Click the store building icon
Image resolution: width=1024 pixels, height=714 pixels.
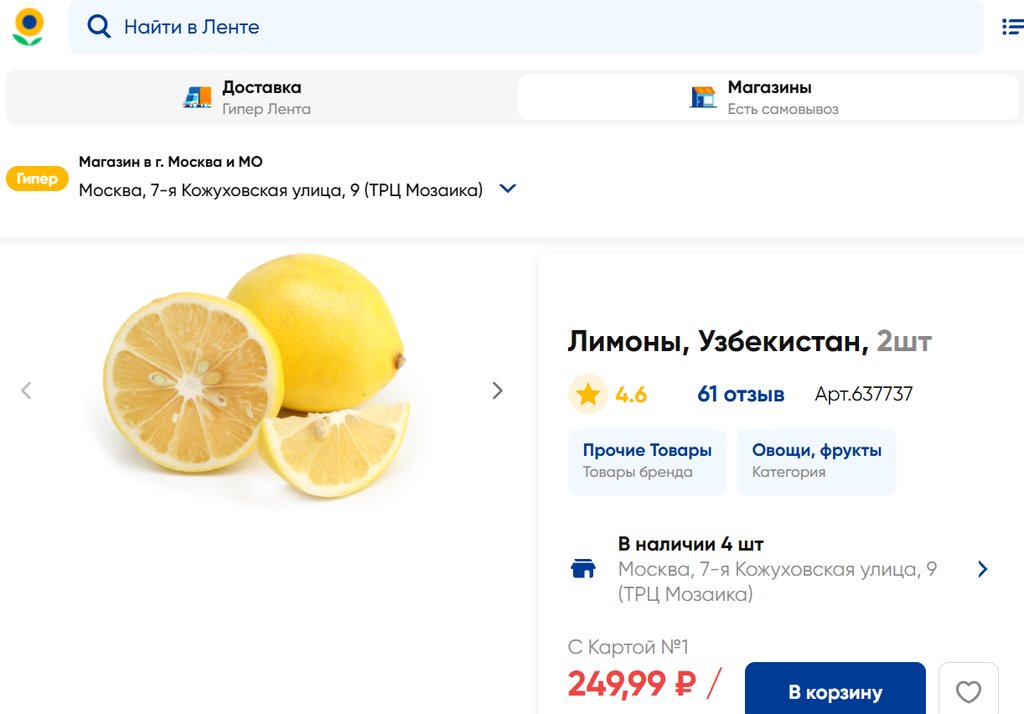[x=704, y=97]
